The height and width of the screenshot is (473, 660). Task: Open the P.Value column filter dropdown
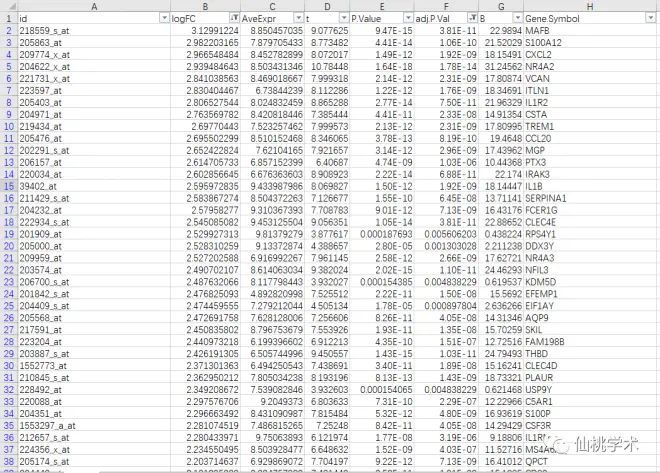408,18
